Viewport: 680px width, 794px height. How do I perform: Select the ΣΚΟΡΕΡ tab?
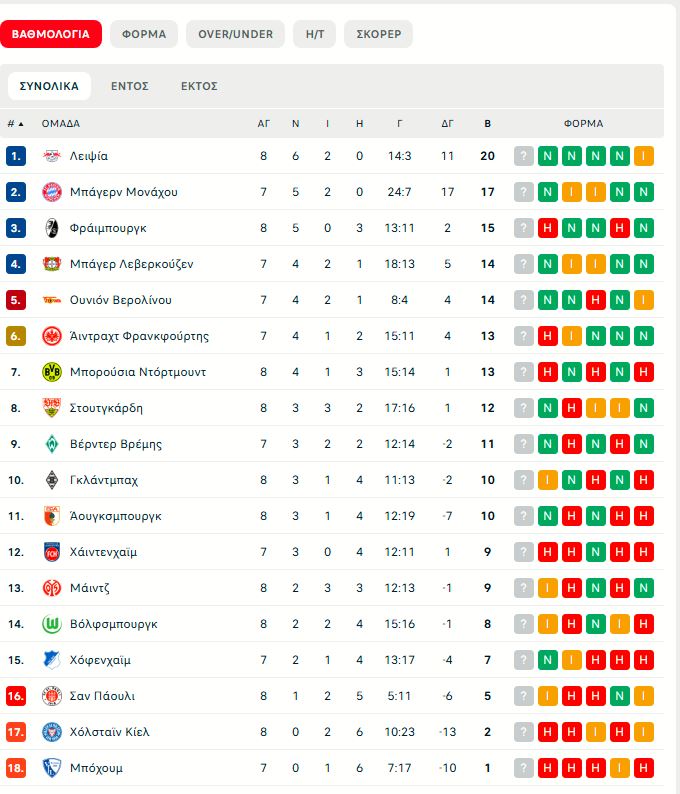378,34
